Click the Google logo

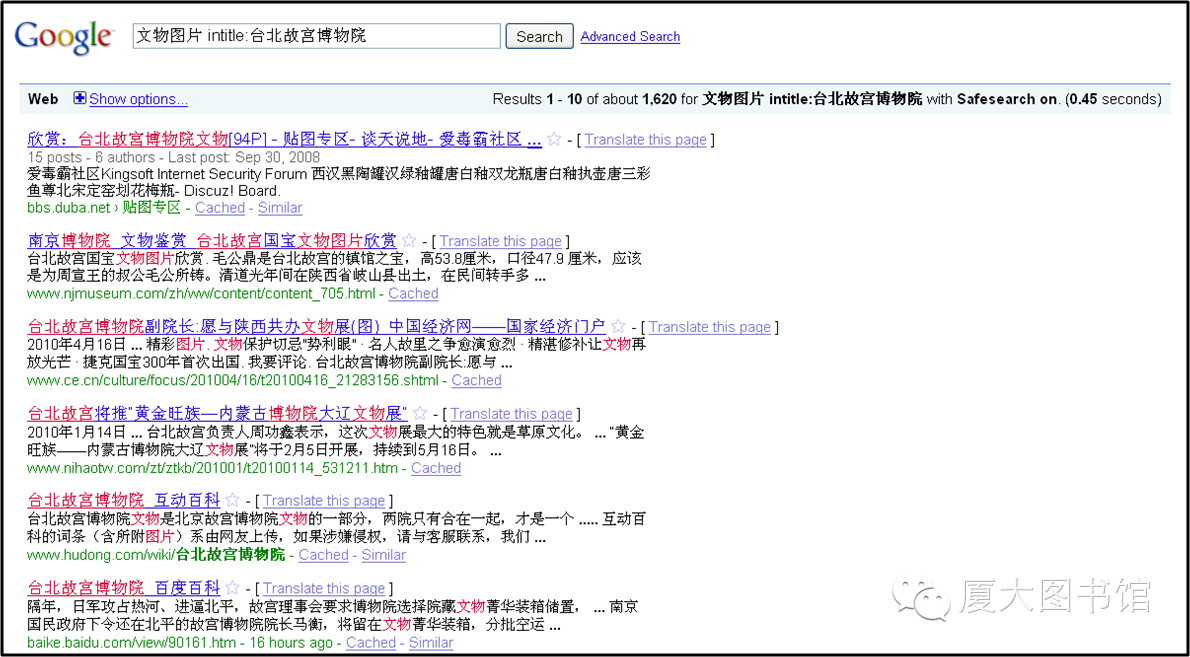click(x=65, y=37)
